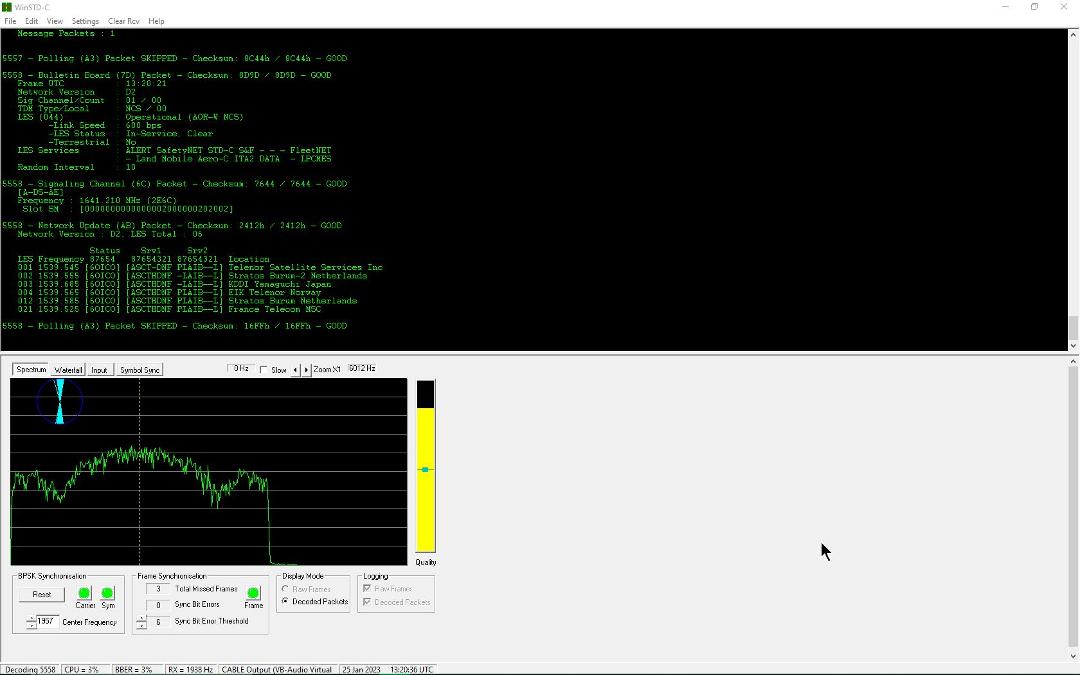Click the yellow Quality level bar
1080x675 pixels.
426,479
